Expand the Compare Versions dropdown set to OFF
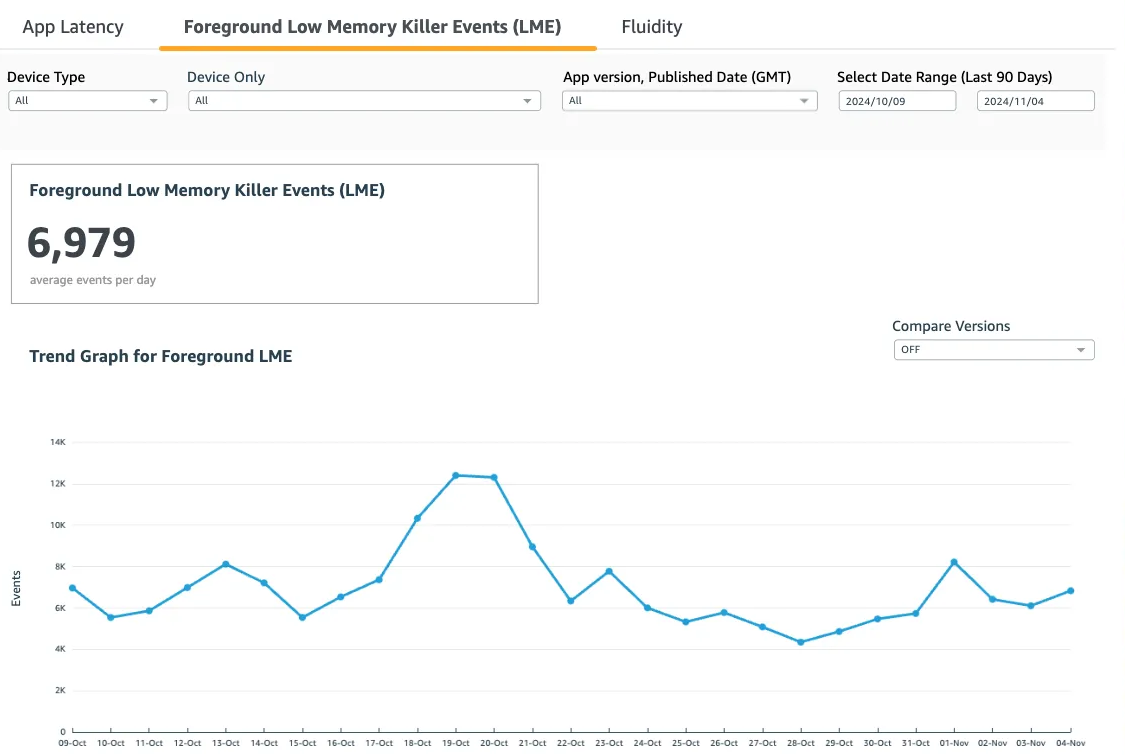 993,350
